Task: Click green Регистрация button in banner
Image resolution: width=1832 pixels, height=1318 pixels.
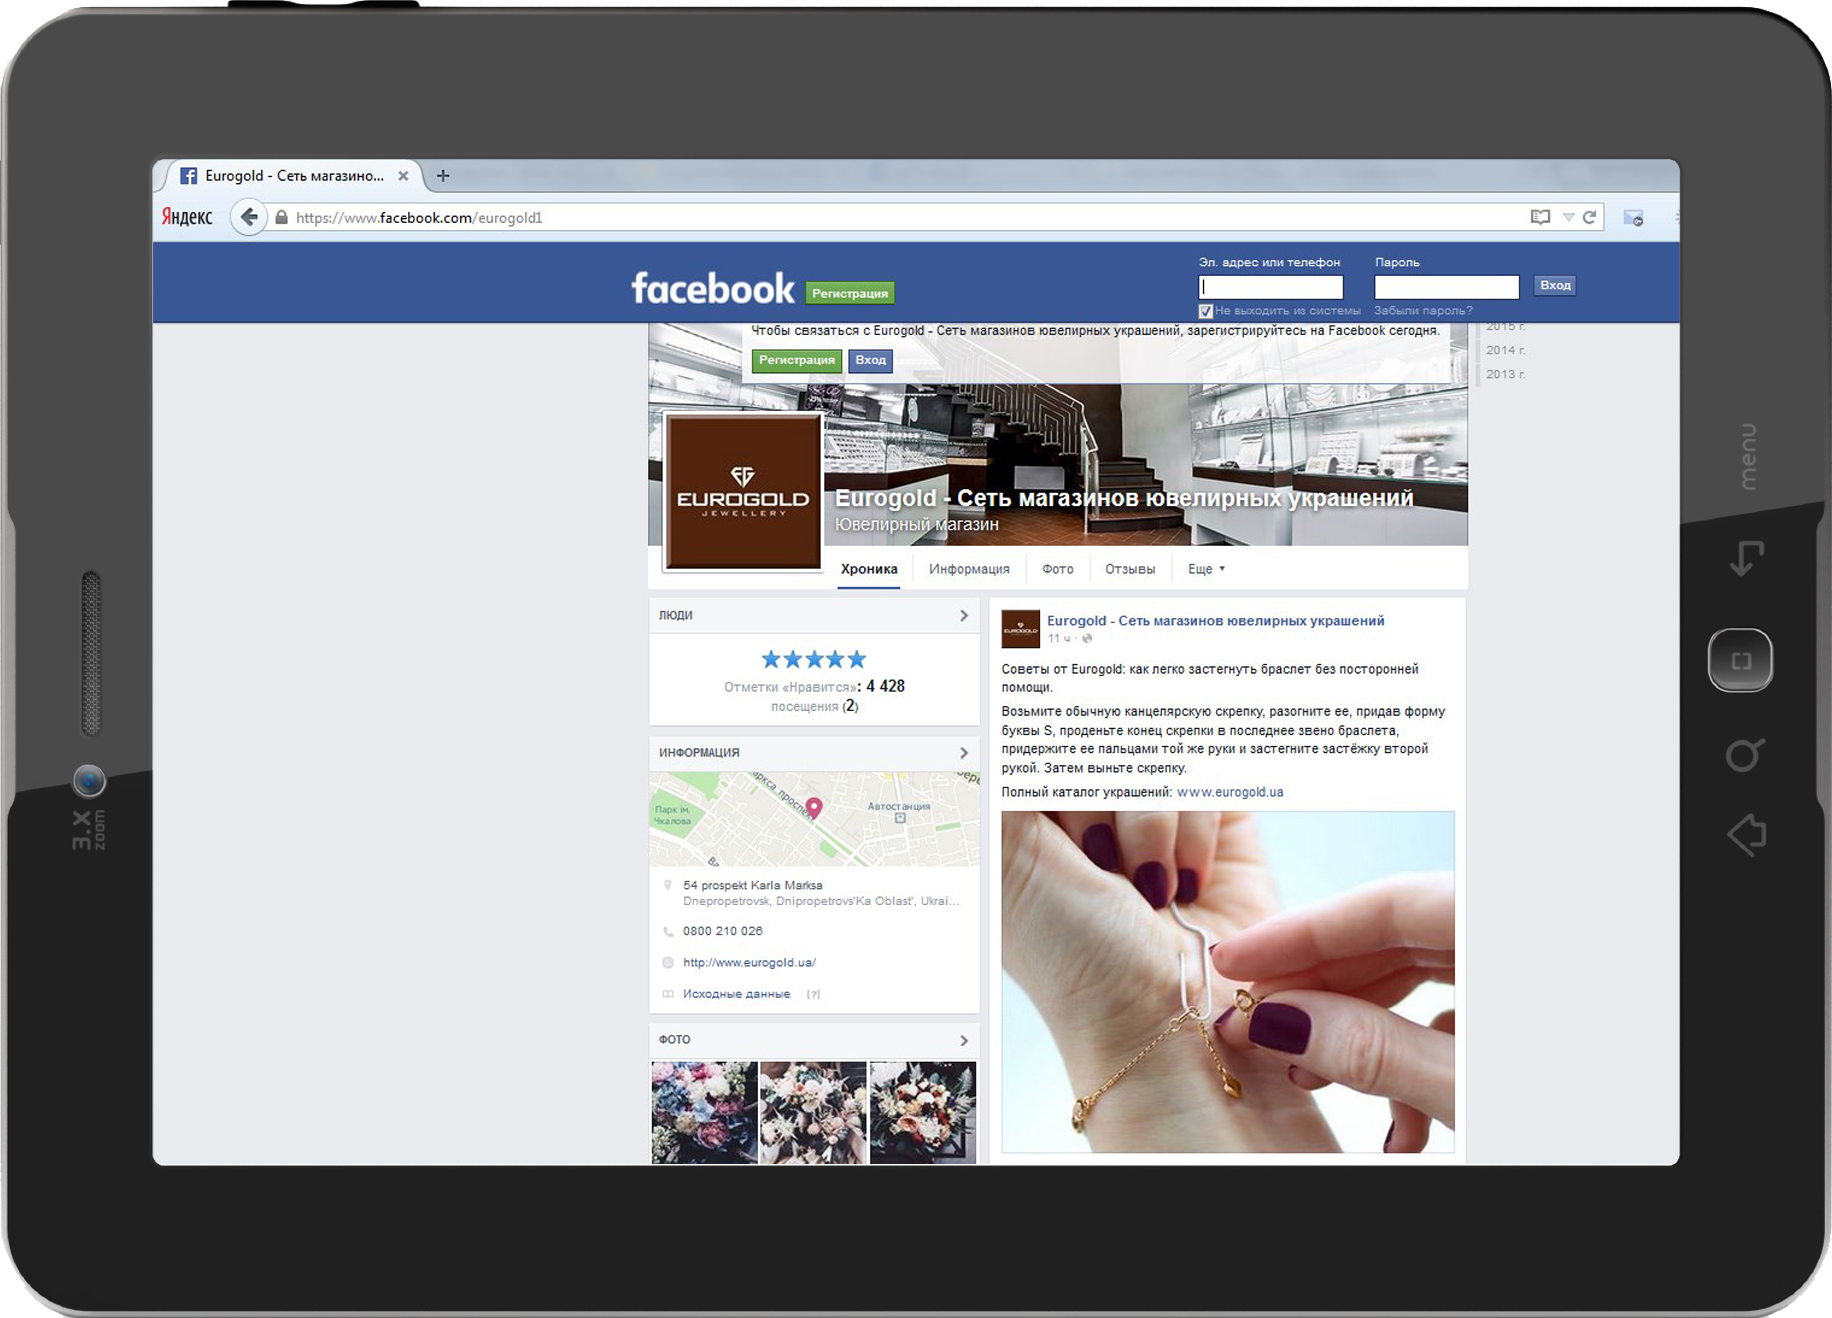Action: coord(796,360)
